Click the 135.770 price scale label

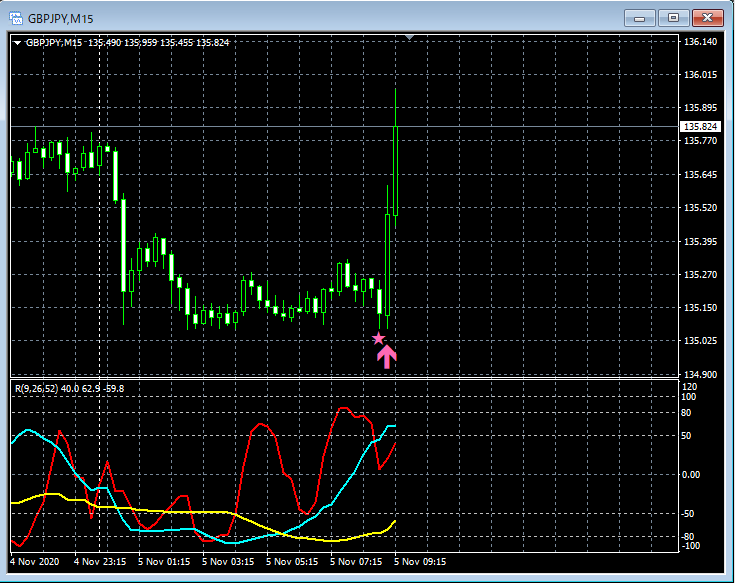coord(700,141)
